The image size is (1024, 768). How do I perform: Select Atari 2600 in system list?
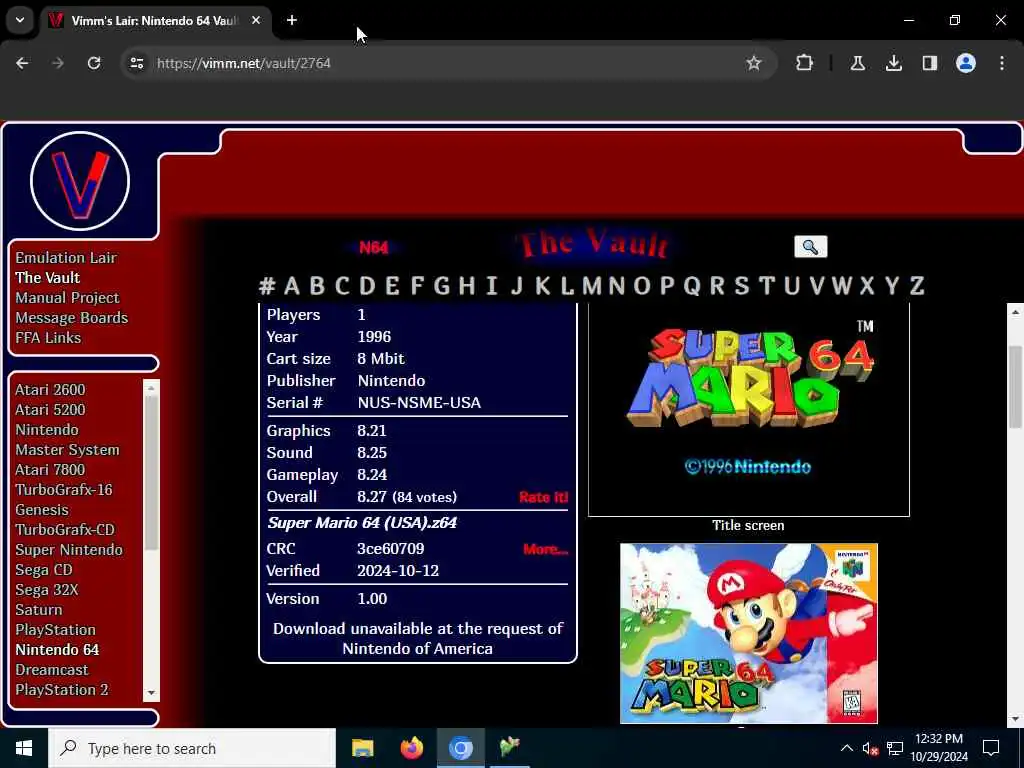[50, 390]
